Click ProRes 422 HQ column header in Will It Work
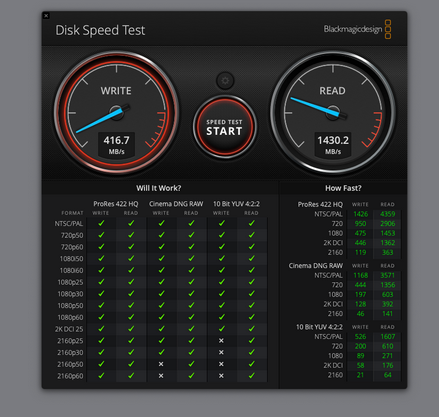The width and height of the screenshot is (439, 417). tap(116, 204)
